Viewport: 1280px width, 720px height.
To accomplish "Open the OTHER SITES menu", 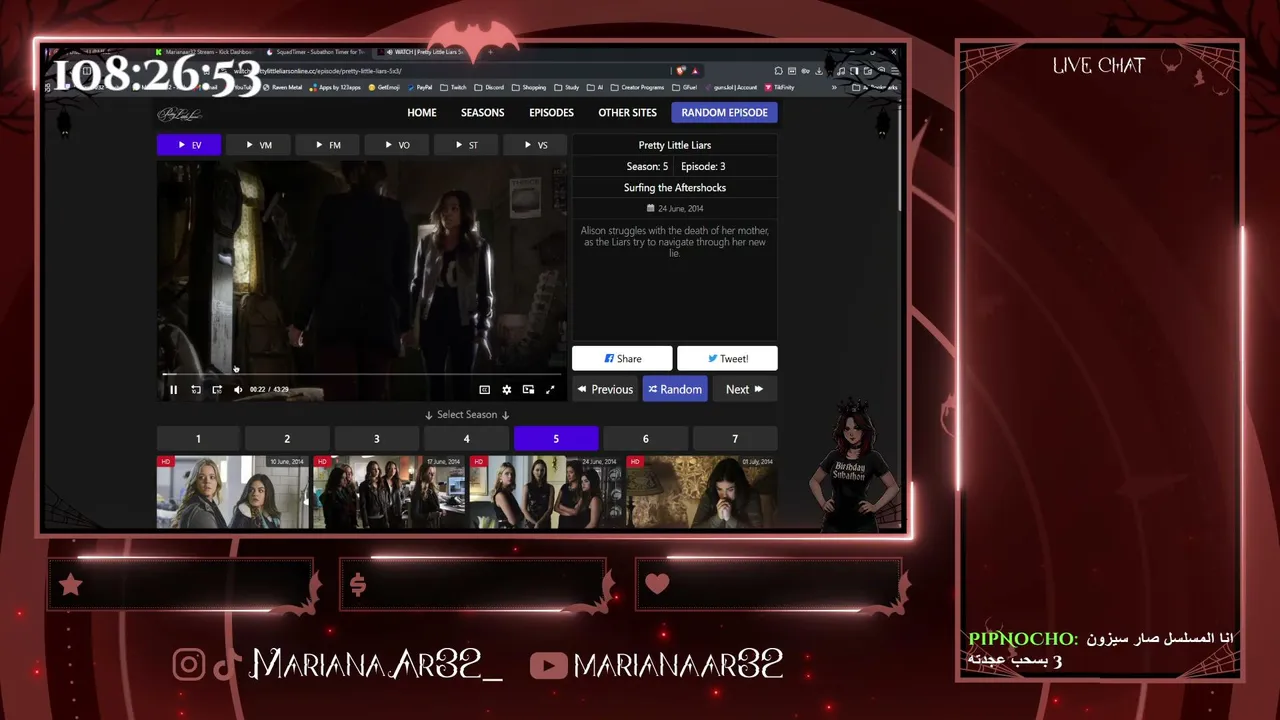I will pyautogui.click(x=627, y=113).
